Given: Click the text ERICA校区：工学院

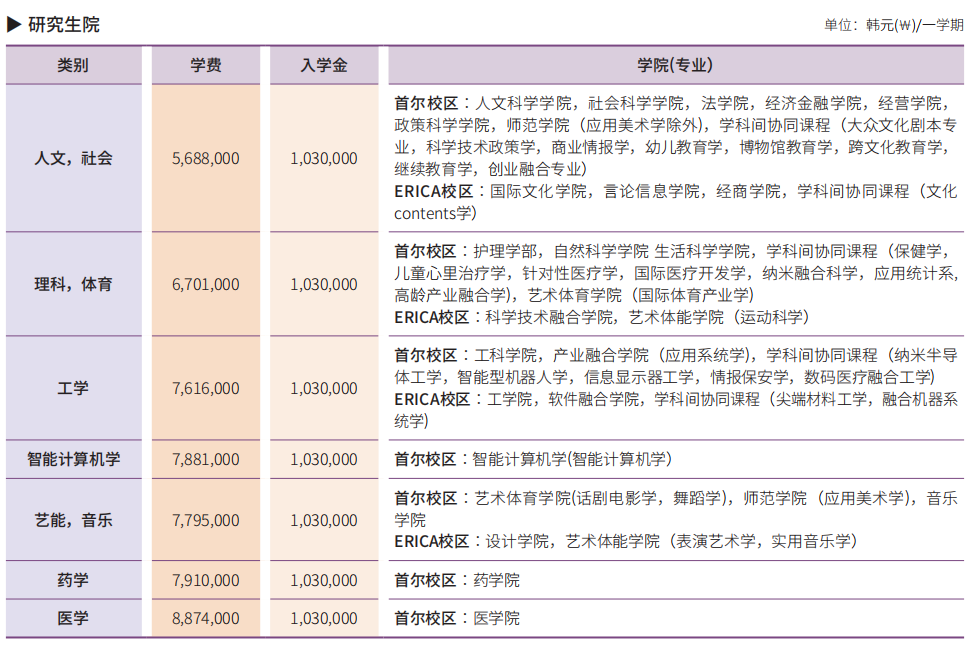Looking at the screenshot, I should click(463, 400).
